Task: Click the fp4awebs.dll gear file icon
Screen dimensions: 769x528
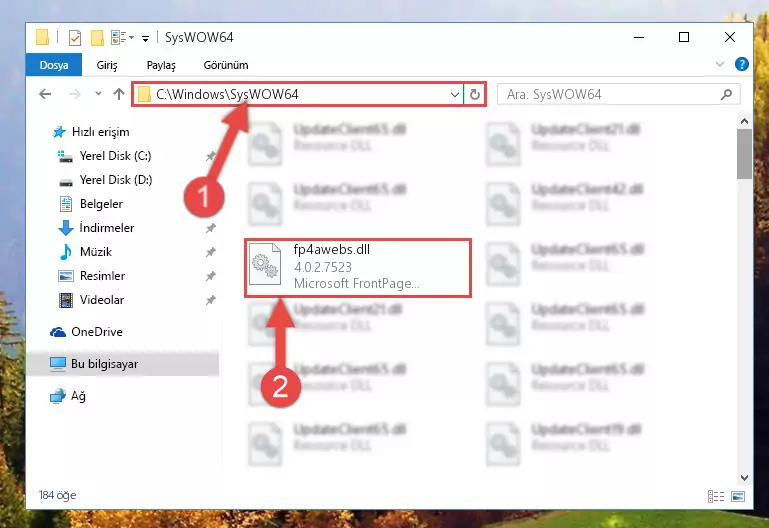Action: [x=265, y=265]
